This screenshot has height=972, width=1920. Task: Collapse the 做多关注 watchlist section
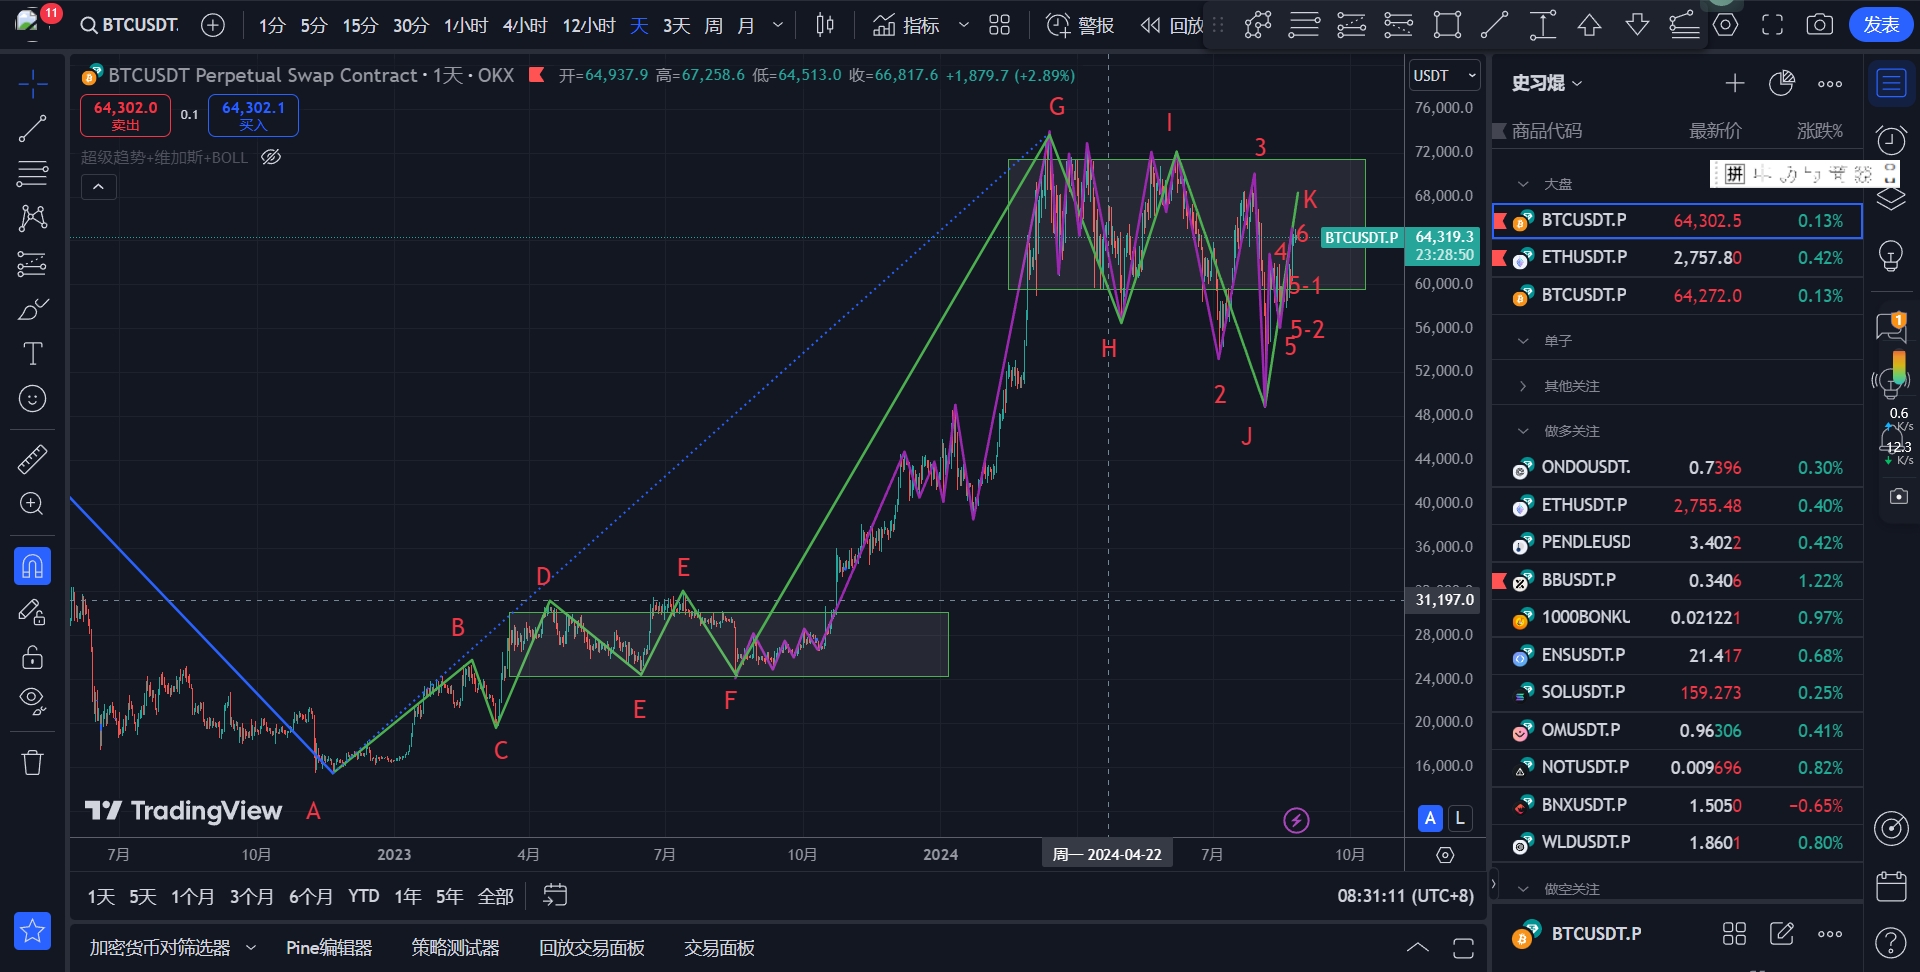click(1523, 431)
